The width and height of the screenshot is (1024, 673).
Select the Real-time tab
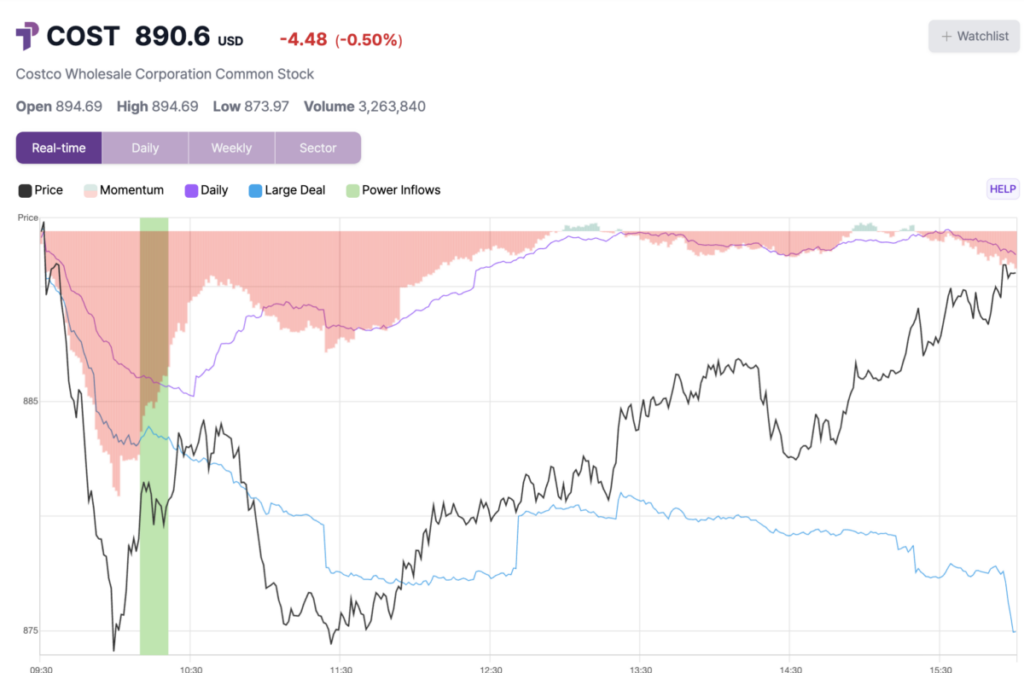pyautogui.click(x=59, y=148)
